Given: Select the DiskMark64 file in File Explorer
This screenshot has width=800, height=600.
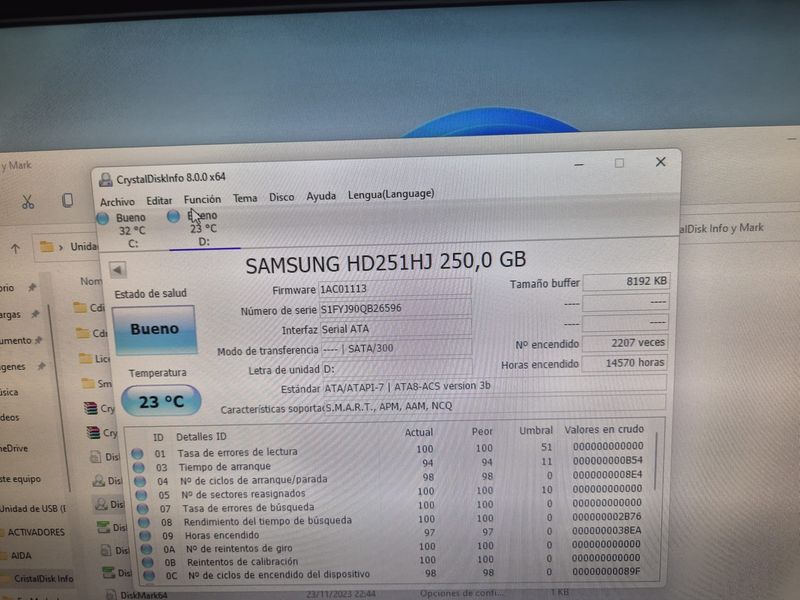Looking at the screenshot, I should (x=143, y=595).
